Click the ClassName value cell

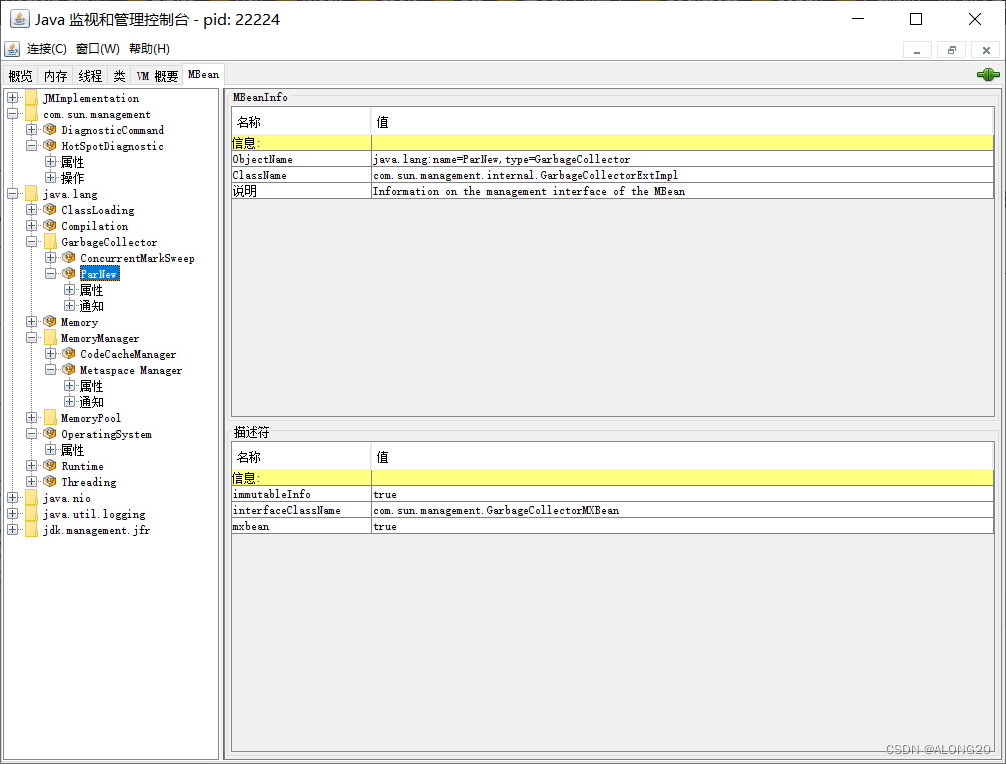click(x=682, y=175)
